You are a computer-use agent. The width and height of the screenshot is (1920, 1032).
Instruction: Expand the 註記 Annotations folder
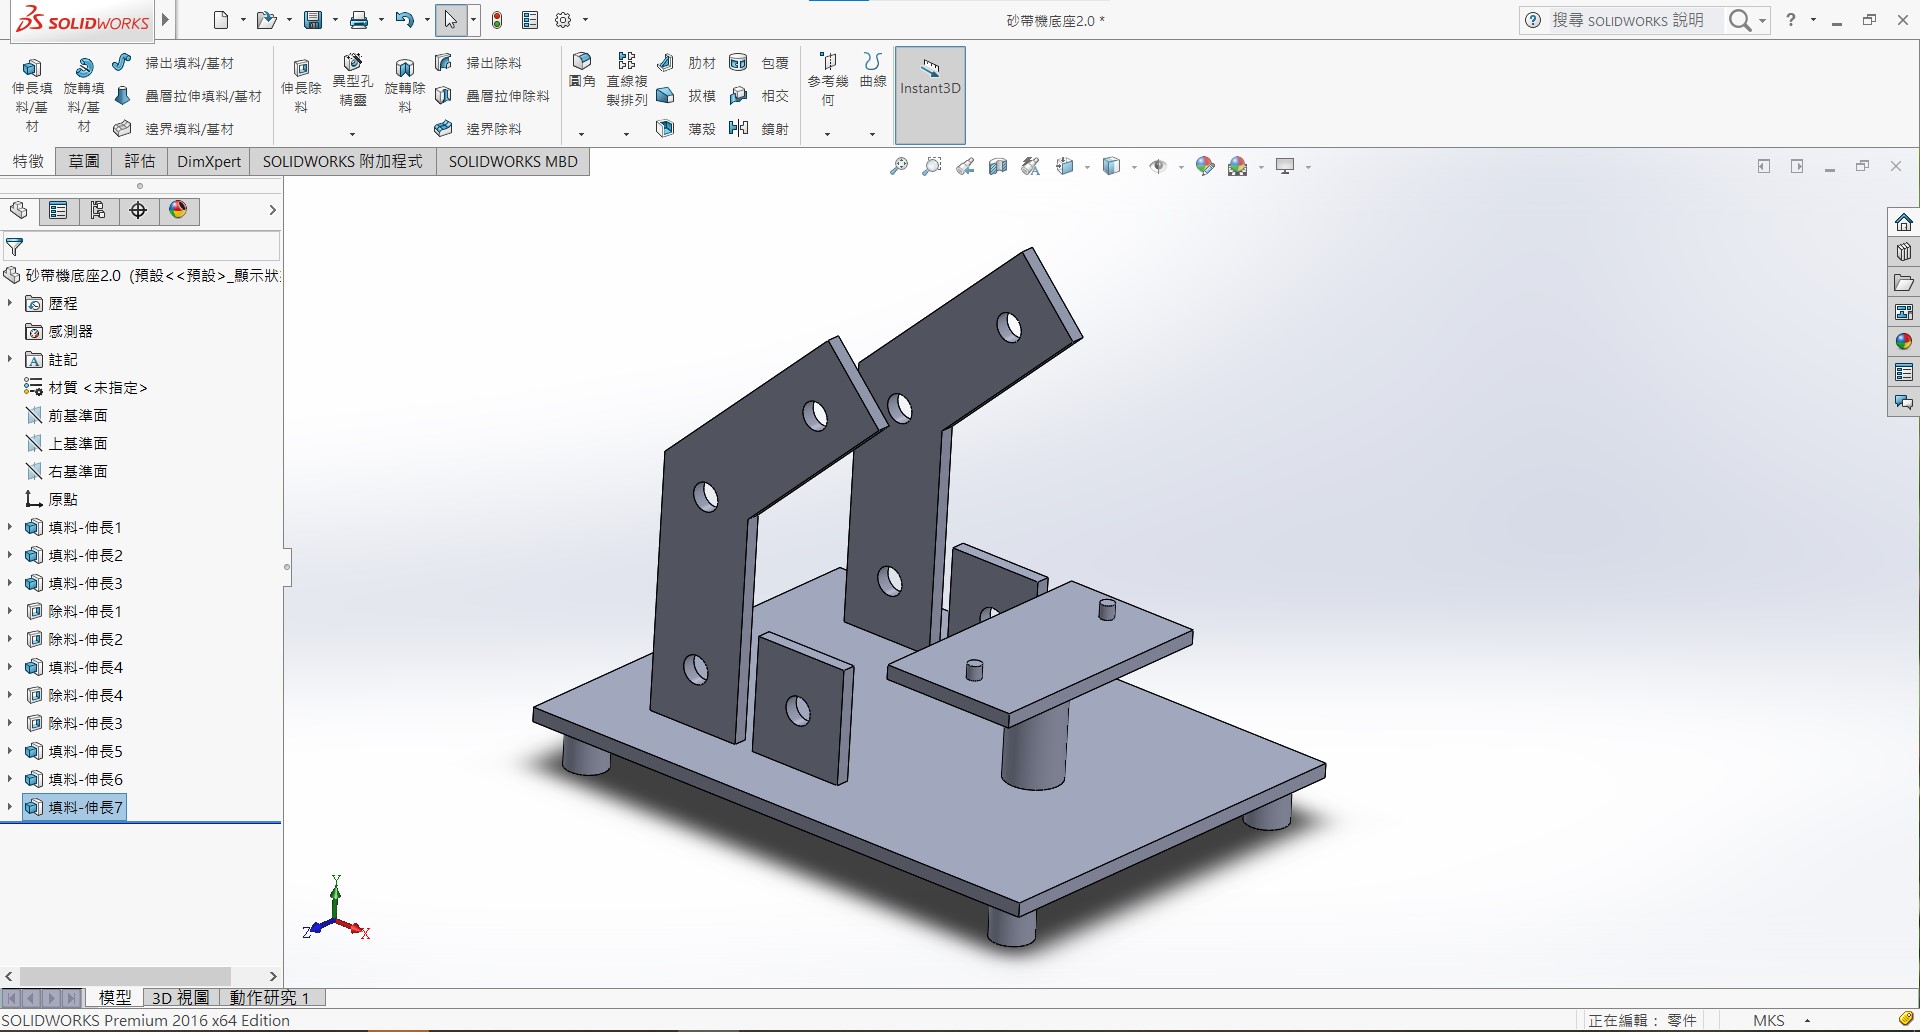coord(10,359)
